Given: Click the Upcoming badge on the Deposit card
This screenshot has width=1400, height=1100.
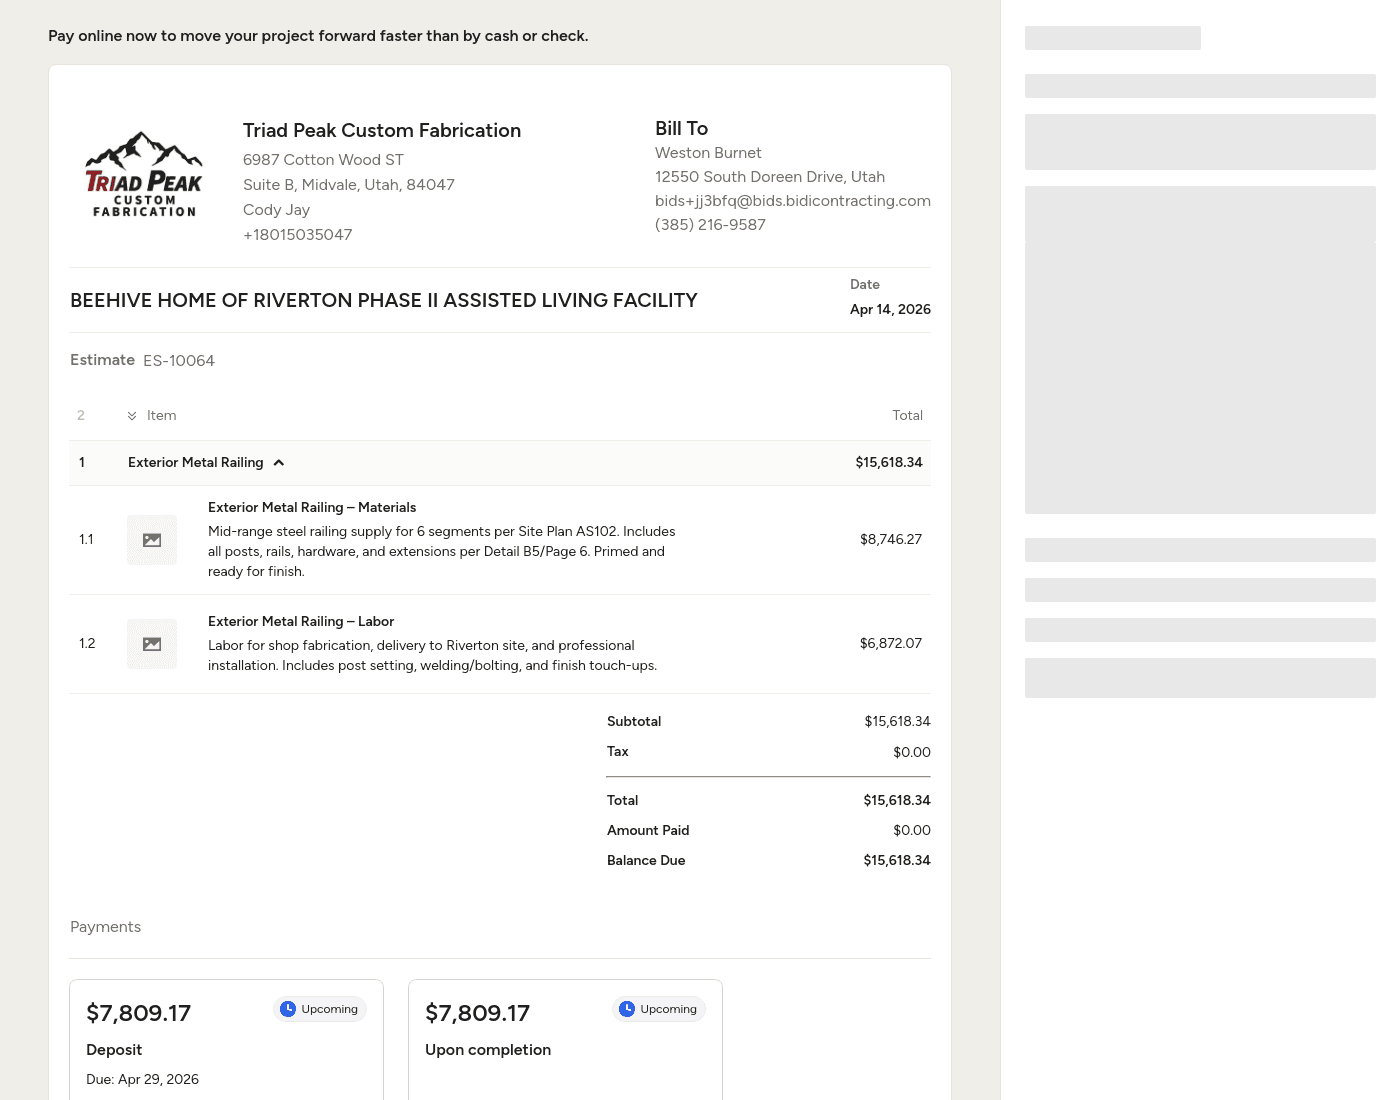Looking at the screenshot, I should click(x=320, y=1009).
